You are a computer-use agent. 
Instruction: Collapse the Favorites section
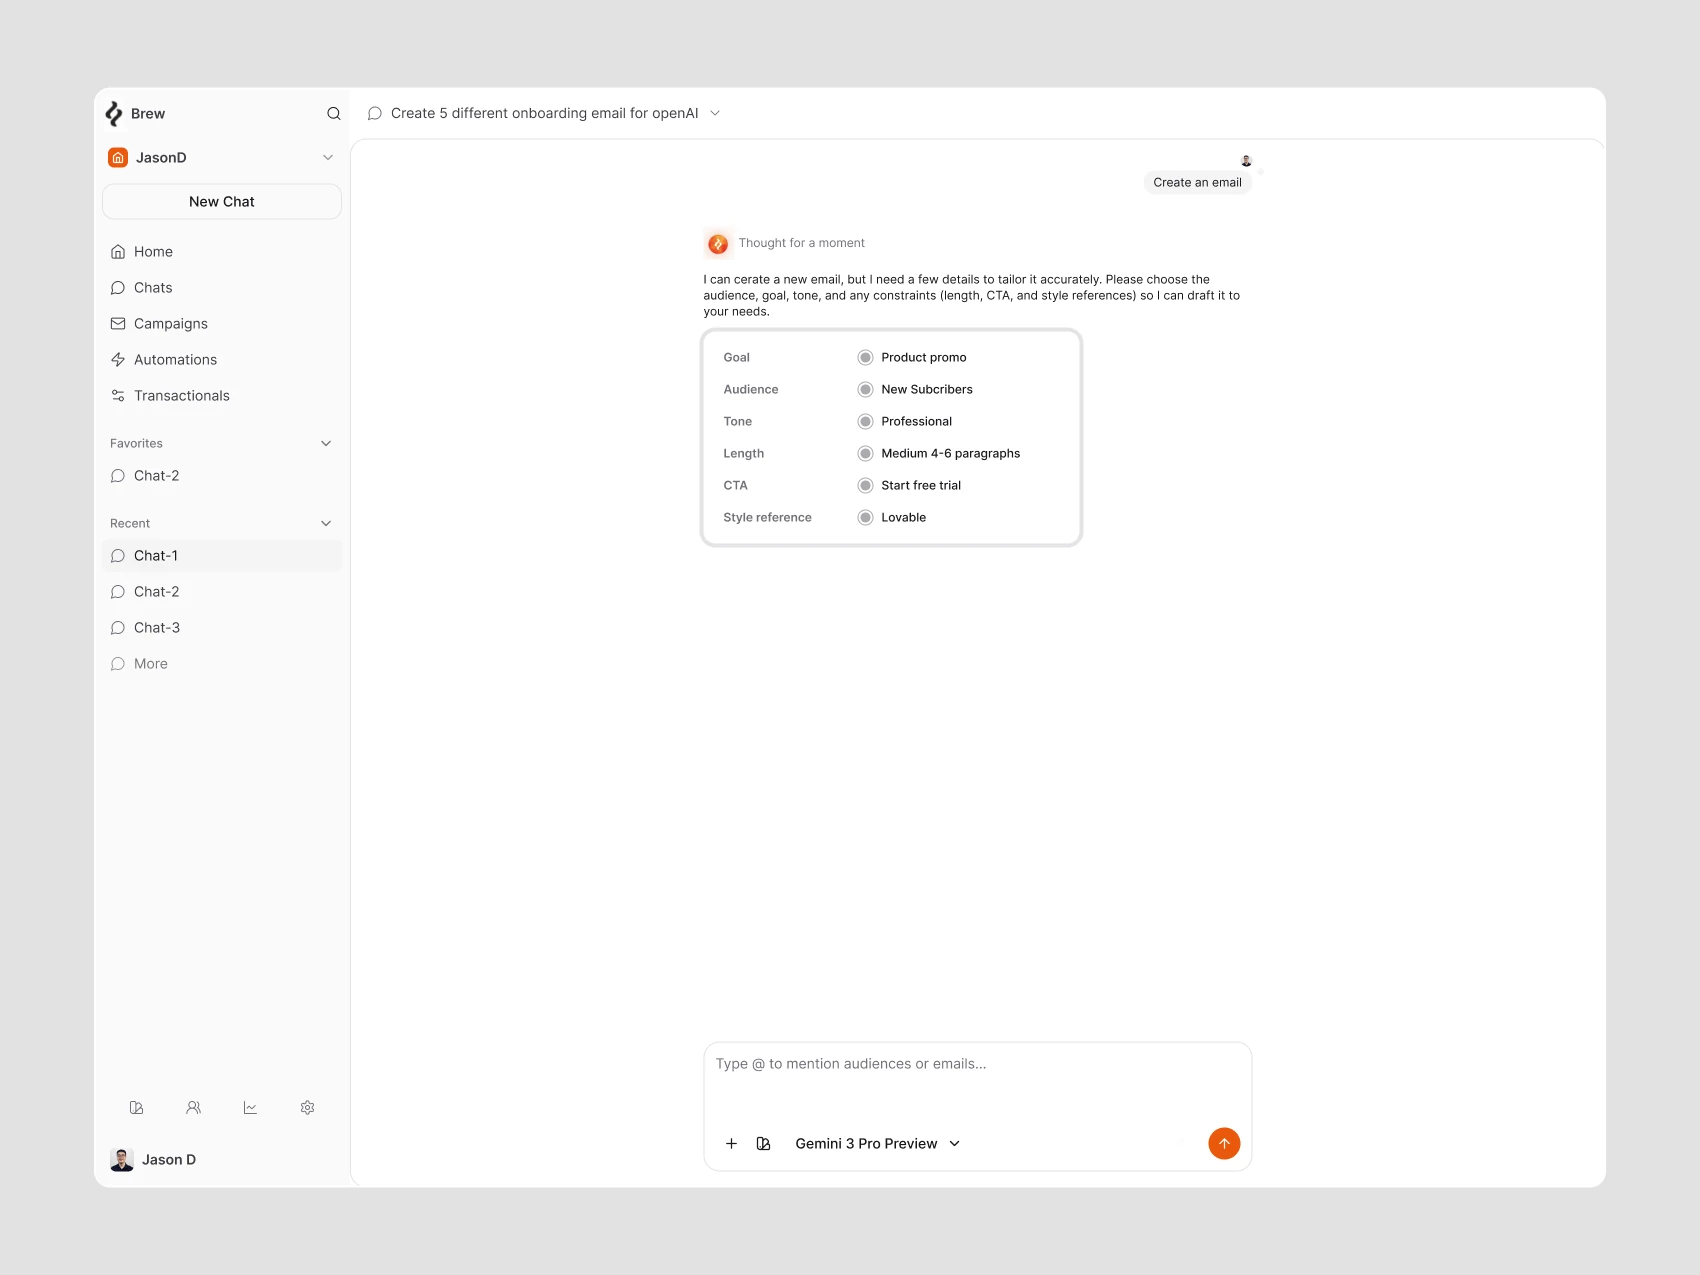(326, 444)
